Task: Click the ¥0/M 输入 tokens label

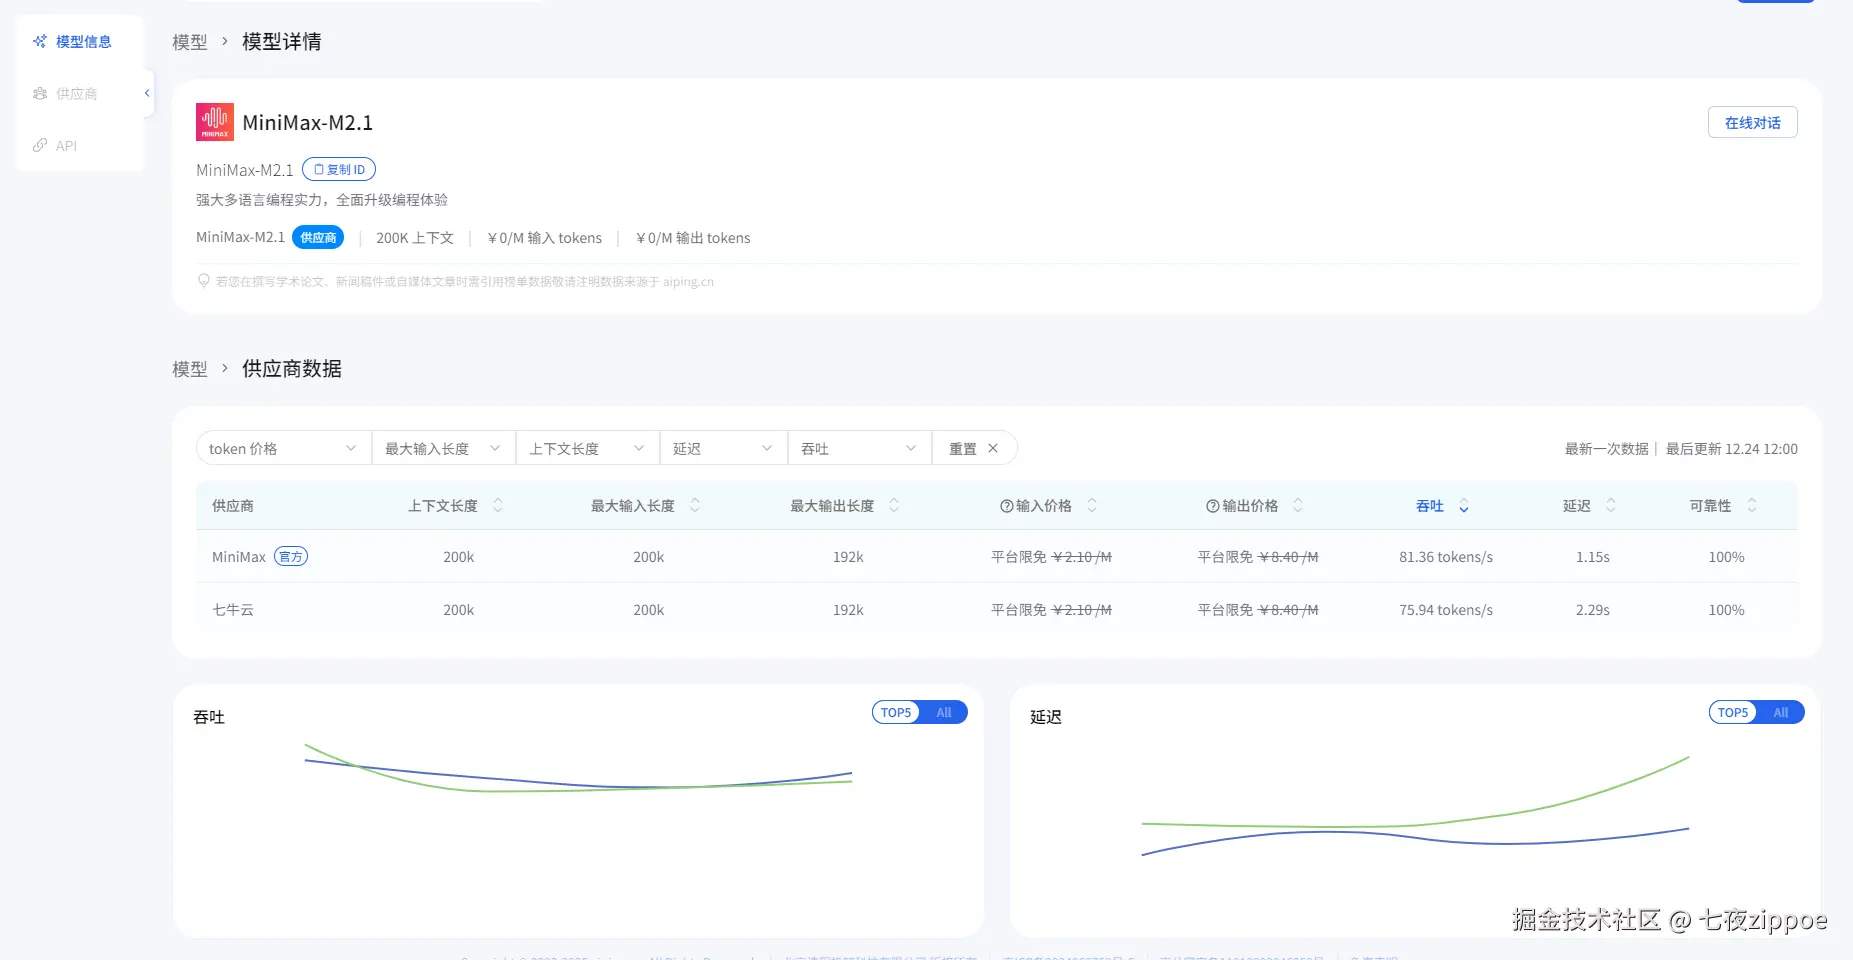Action: pos(545,238)
